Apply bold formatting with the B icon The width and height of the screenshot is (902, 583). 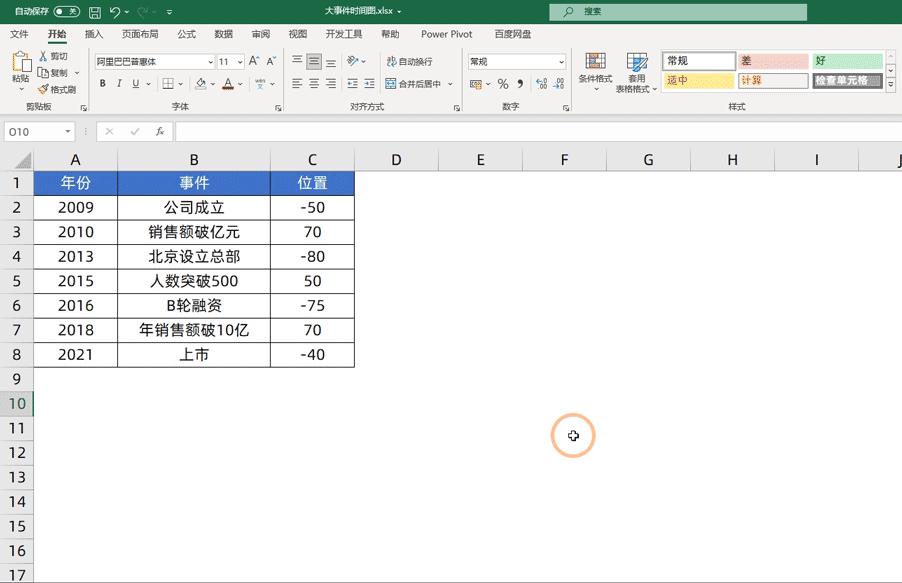(102, 83)
